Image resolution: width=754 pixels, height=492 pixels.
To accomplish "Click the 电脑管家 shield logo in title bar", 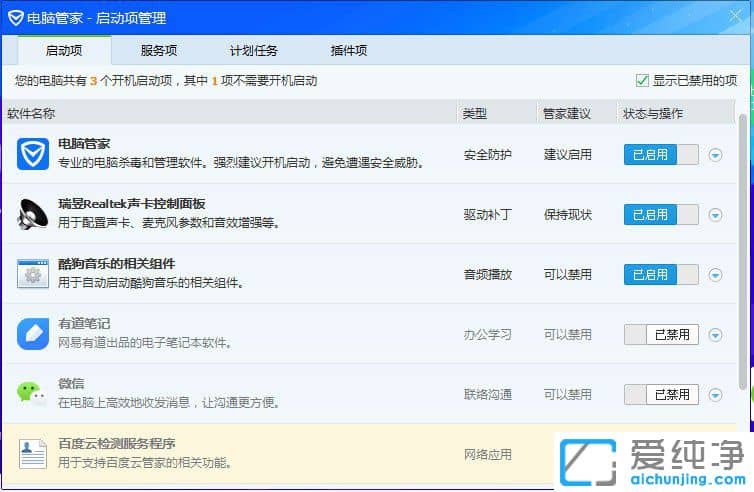I will (15, 18).
